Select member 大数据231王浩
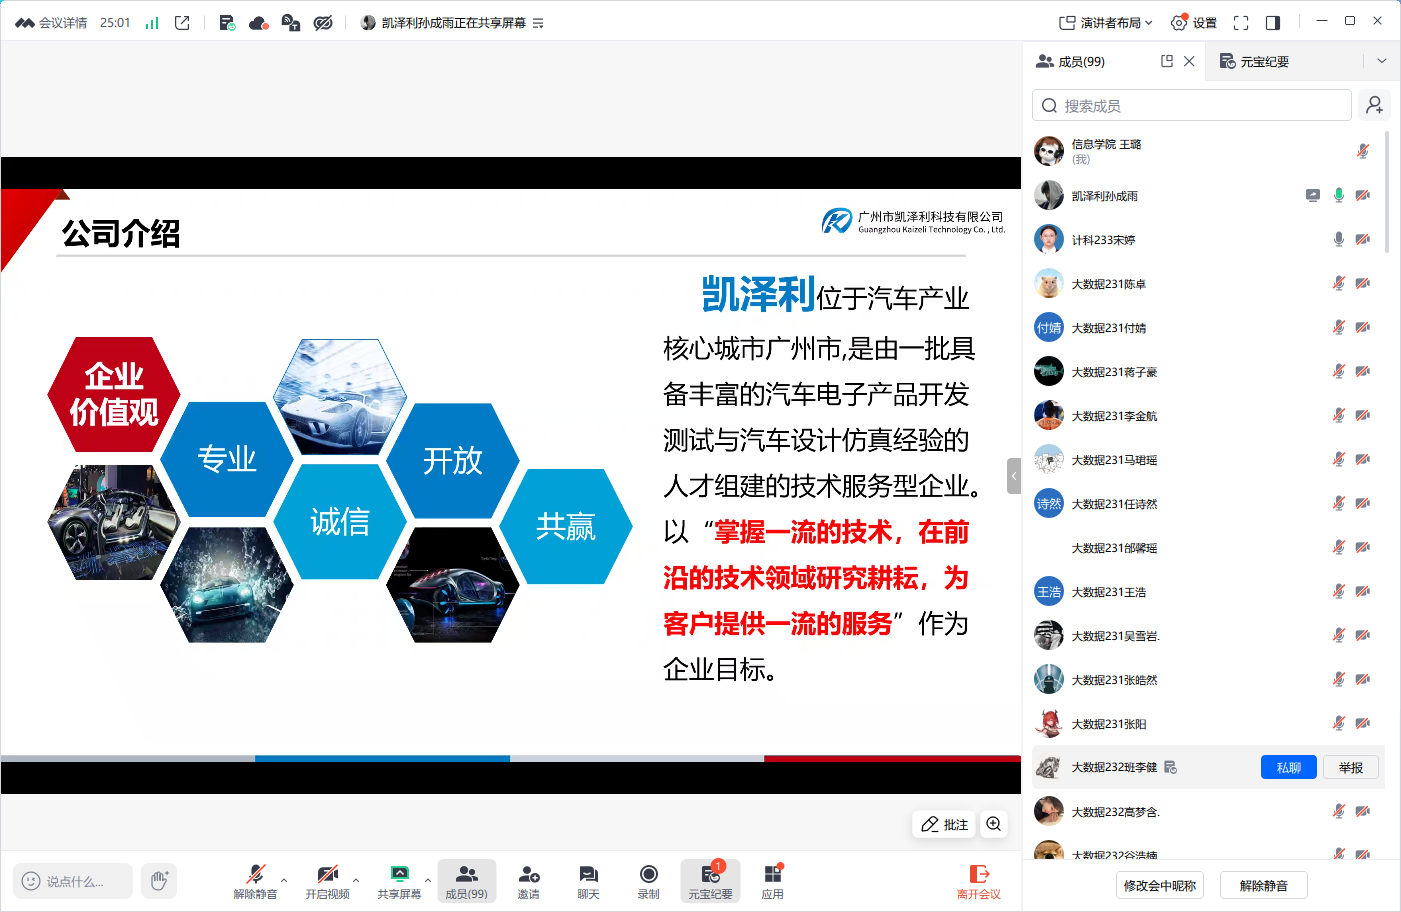 [1208, 591]
